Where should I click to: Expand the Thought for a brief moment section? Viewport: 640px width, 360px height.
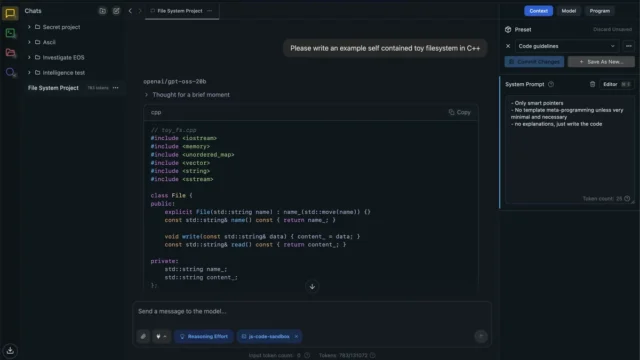187,95
